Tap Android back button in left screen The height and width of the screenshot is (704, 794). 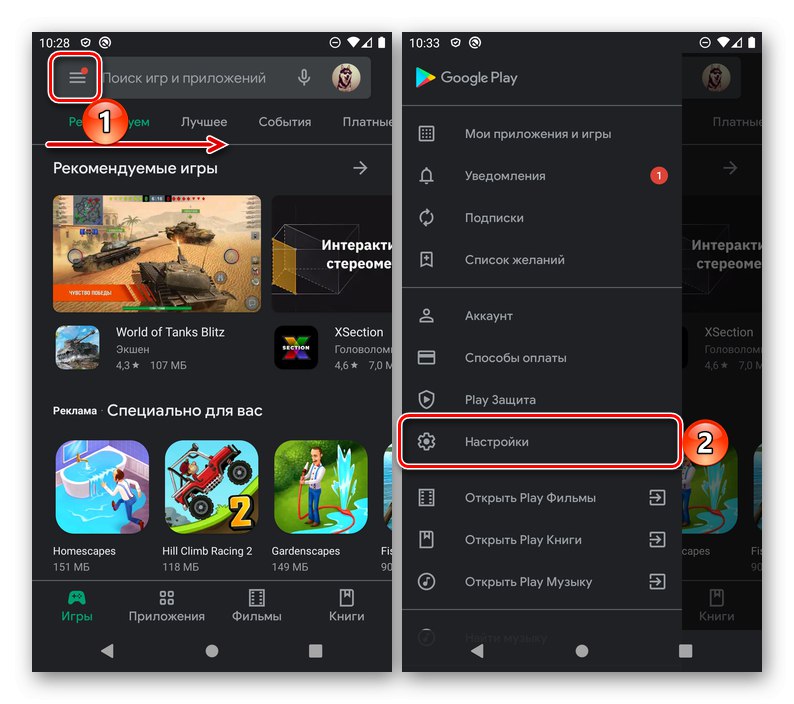tap(107, 651)
